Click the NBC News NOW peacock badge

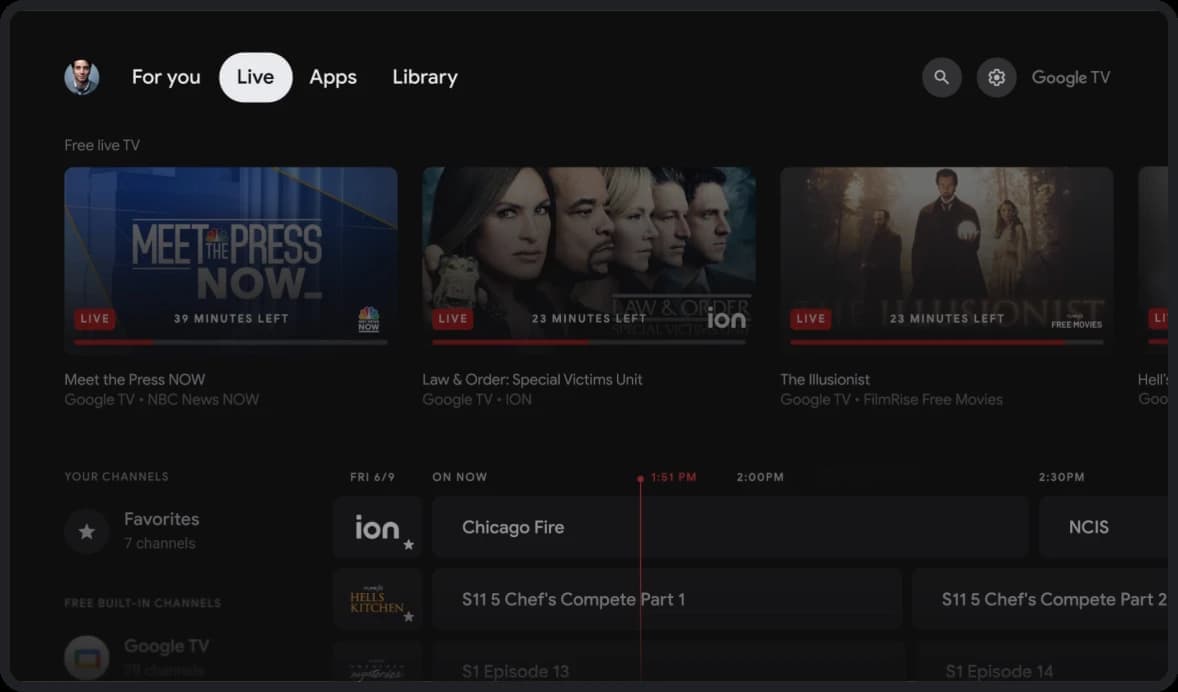(x=368, y=320)
